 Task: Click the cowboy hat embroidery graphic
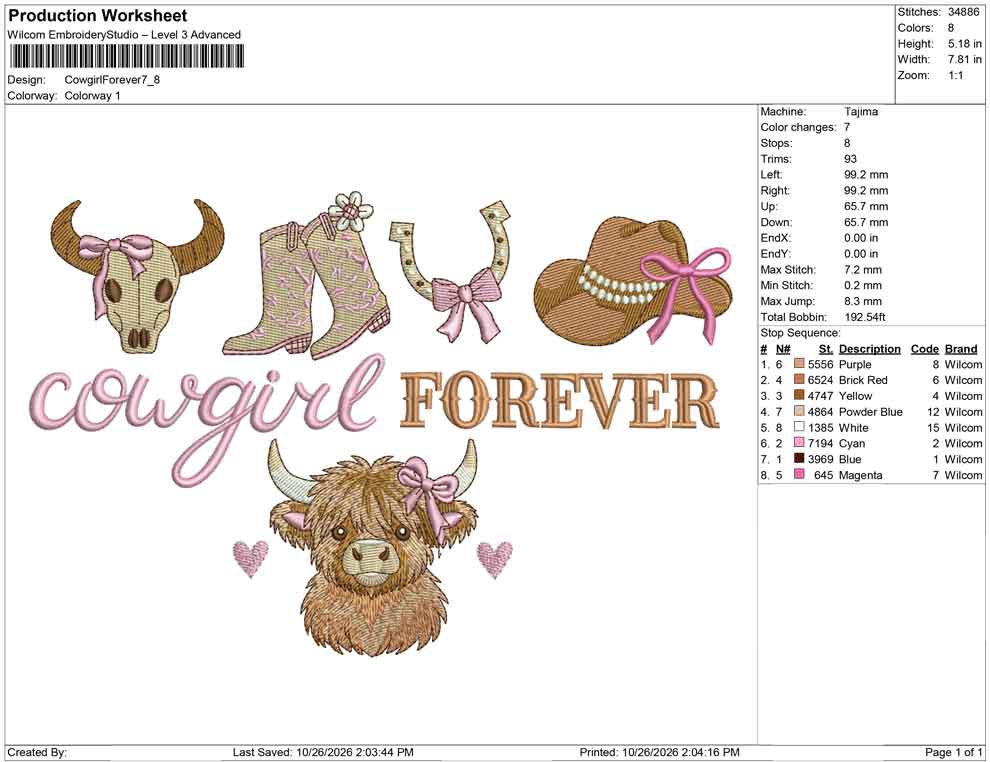(633, 281)
